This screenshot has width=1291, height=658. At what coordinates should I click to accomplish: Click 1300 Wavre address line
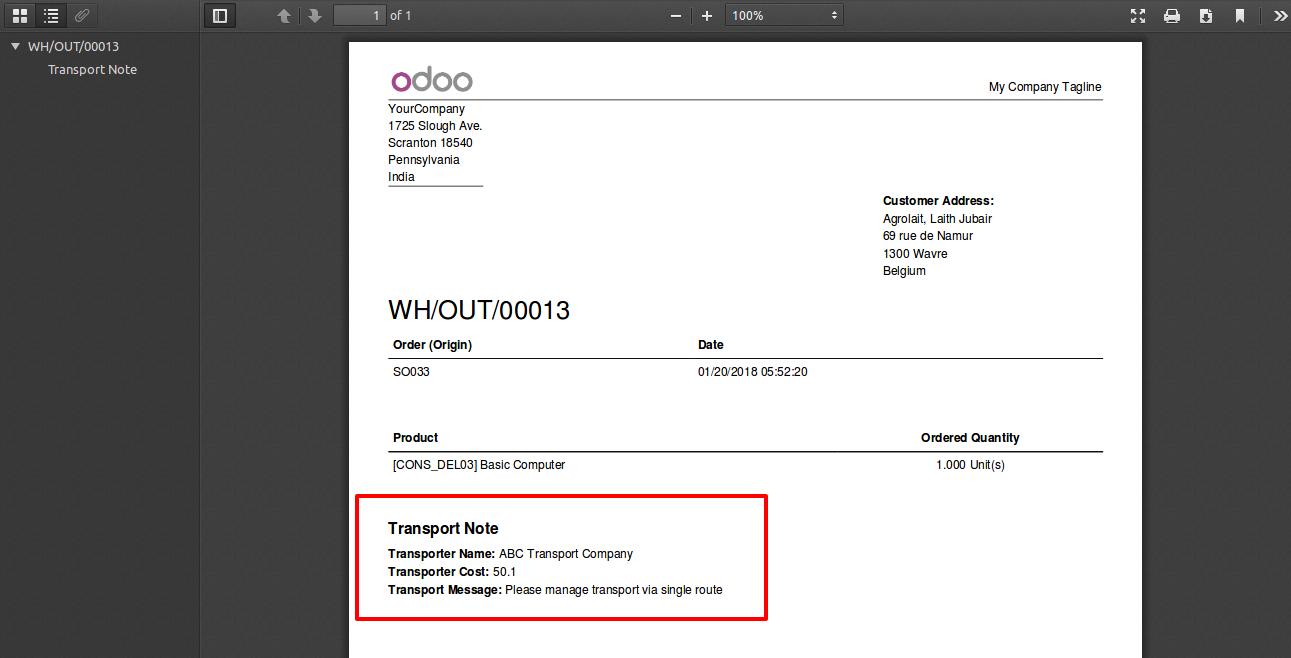pyautogui.click(x=915, y=253)
